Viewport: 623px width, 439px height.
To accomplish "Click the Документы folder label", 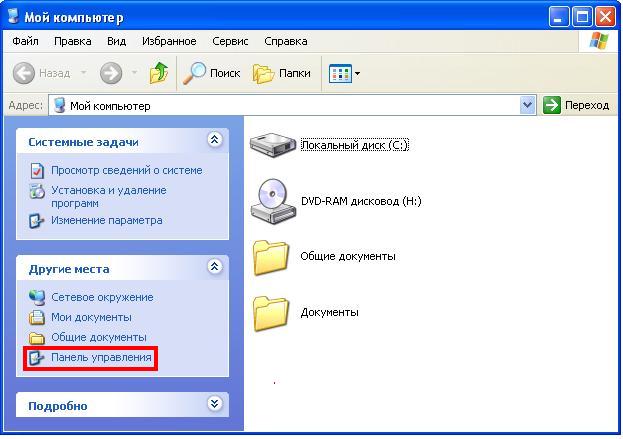I will coord(330,312).
